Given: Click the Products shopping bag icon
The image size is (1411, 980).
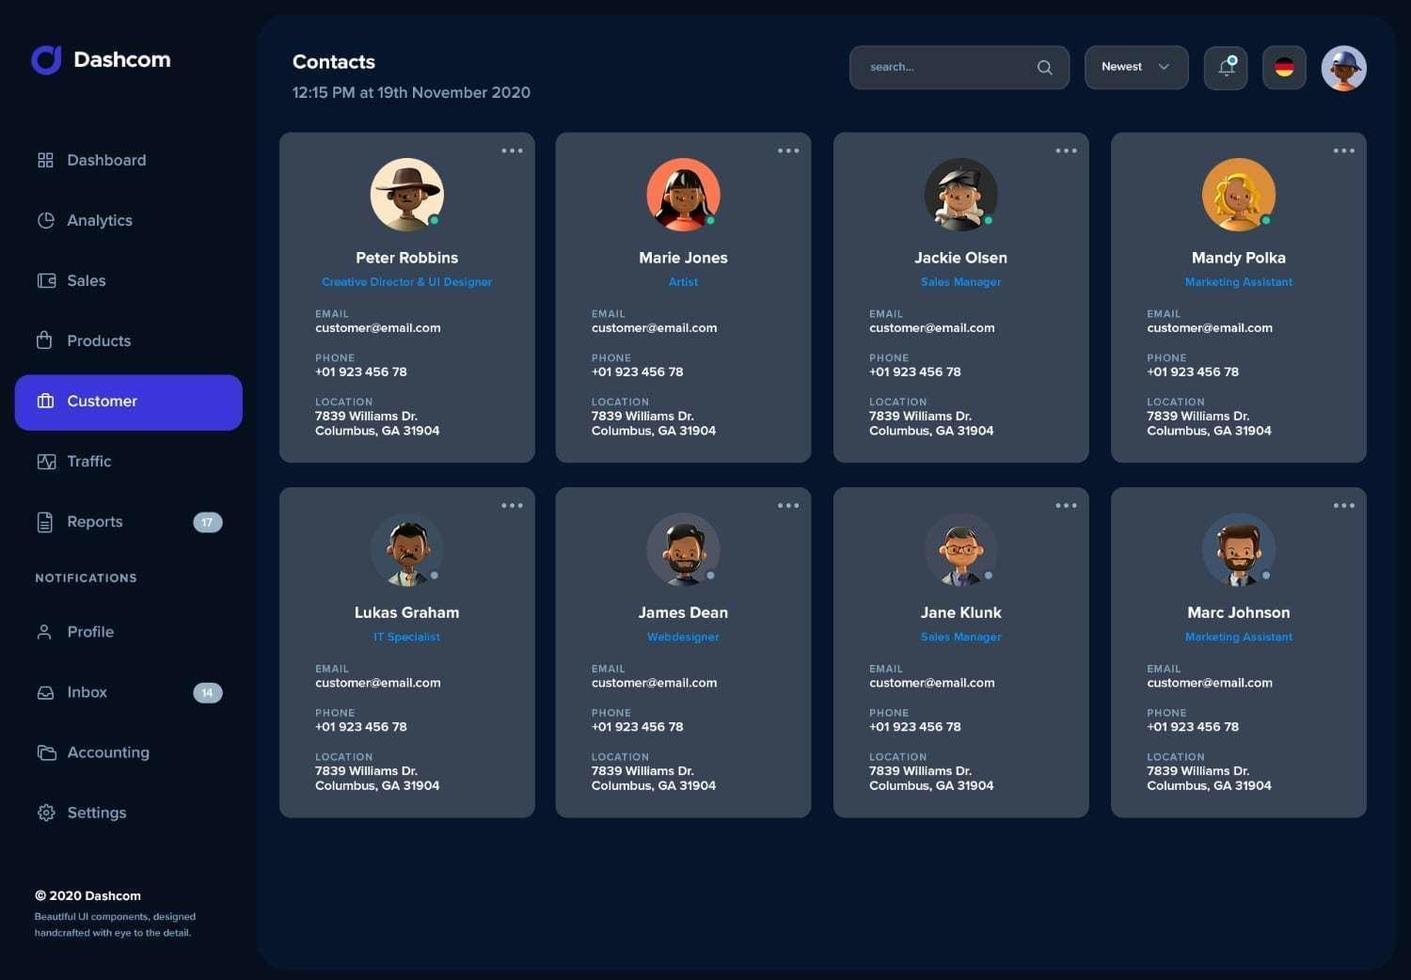Looking at the screenshot, I should [44, 340].
